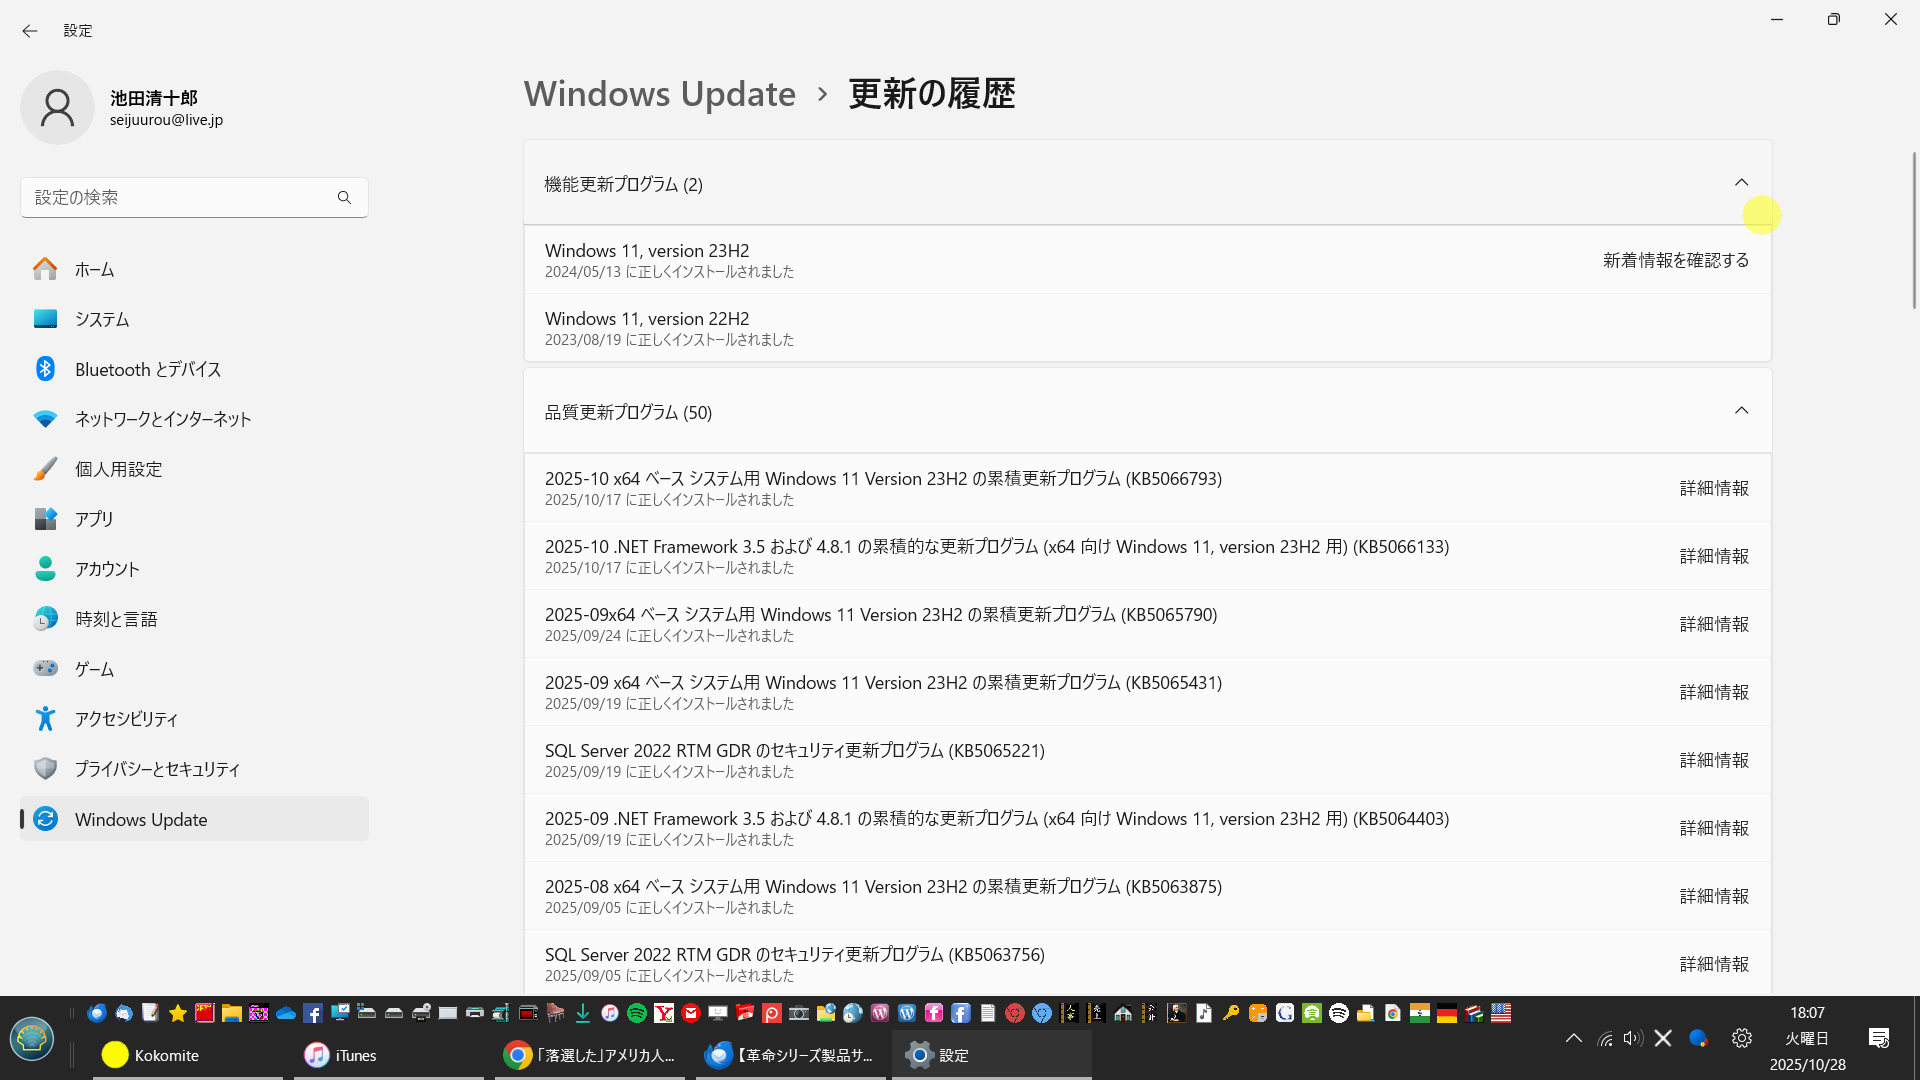This screenshot has width=1920, height=1080.
Task: Open the Wi-Fi network tray icon
Action: (x=1605, y=1038)
